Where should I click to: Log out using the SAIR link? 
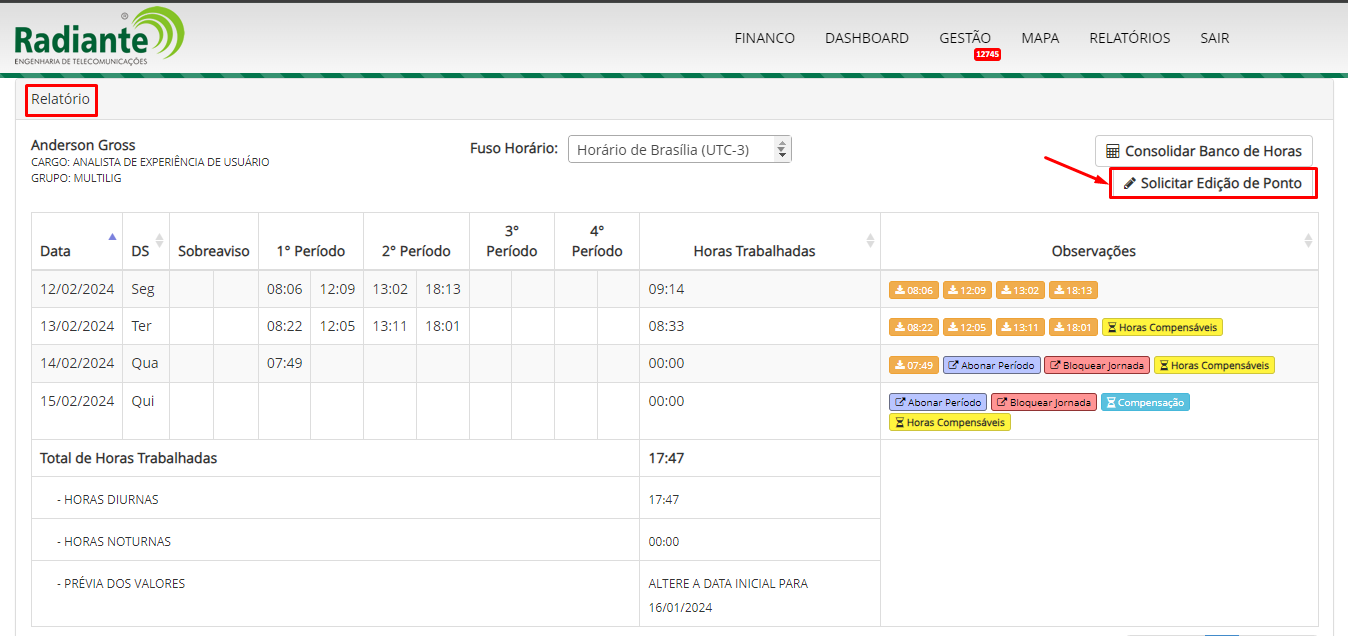[1214, 38]
